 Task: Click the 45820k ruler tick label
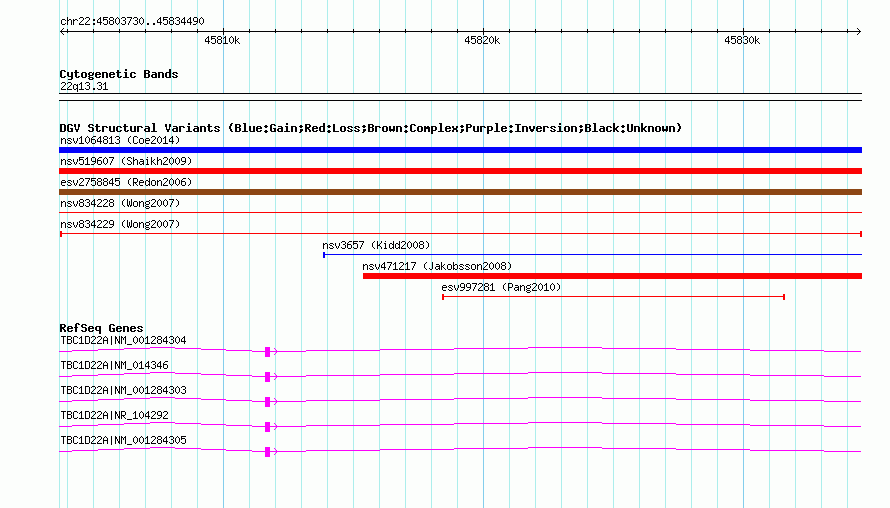(x=482, y=40)
